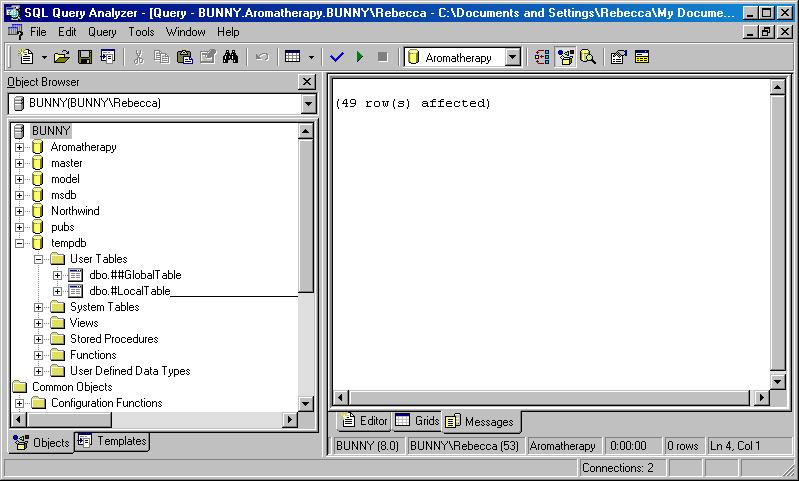Open the Edit menu
Screen dimensions: 799x481
[67, 32]
